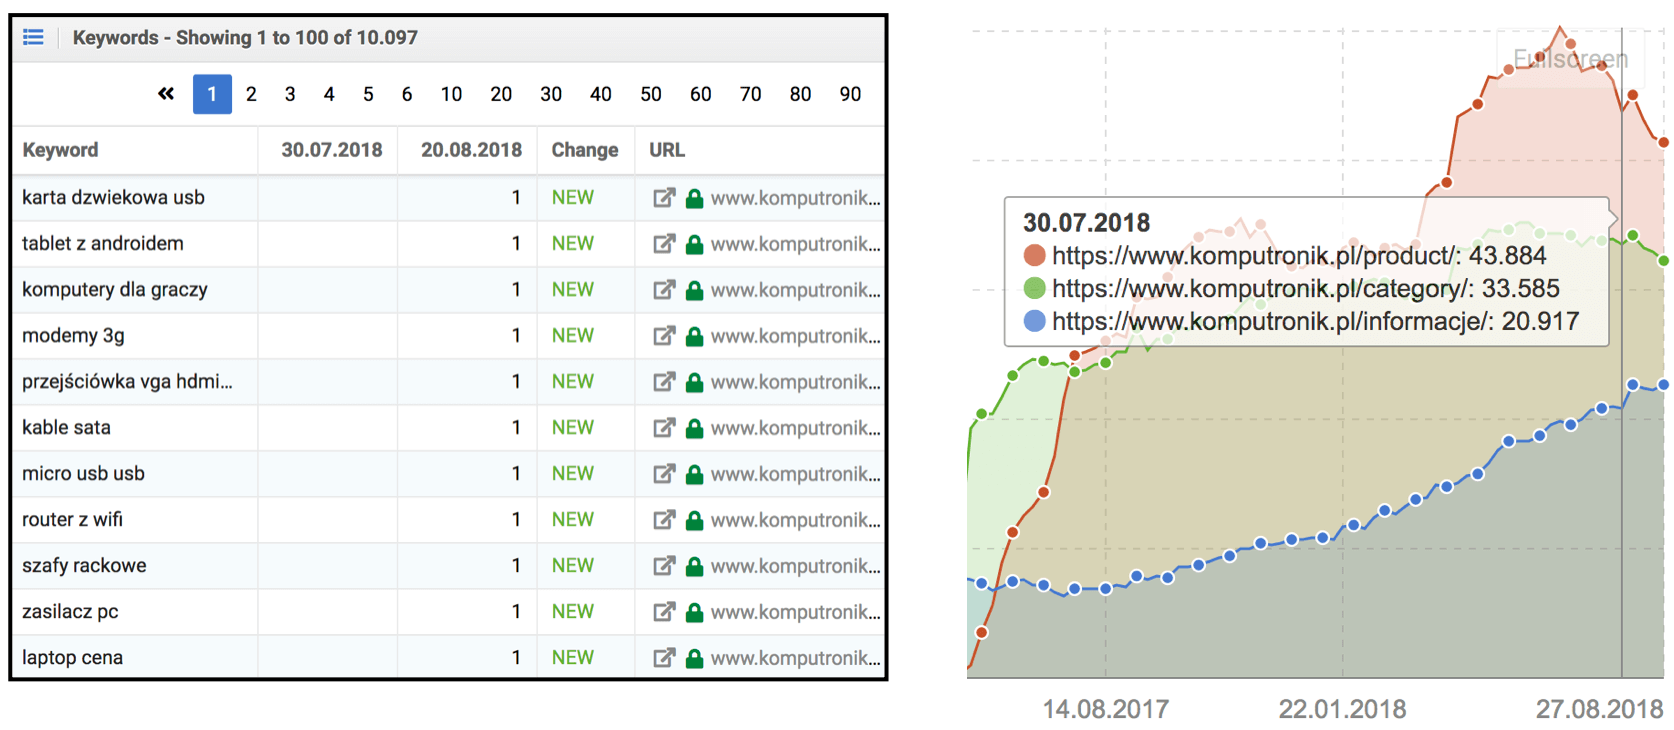This screenshot has height=730, width=1674.
Task: Select keyword 'tablet z androidem'
Action: pyautogui.click(x=103, y=244)
